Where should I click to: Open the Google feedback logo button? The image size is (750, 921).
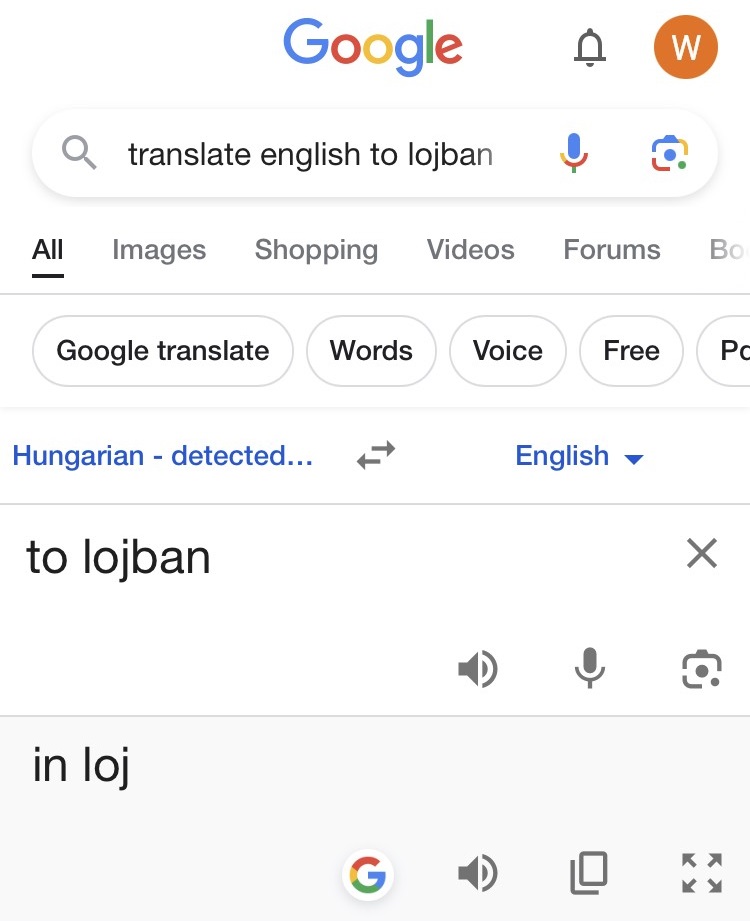[x=368, y=875]
